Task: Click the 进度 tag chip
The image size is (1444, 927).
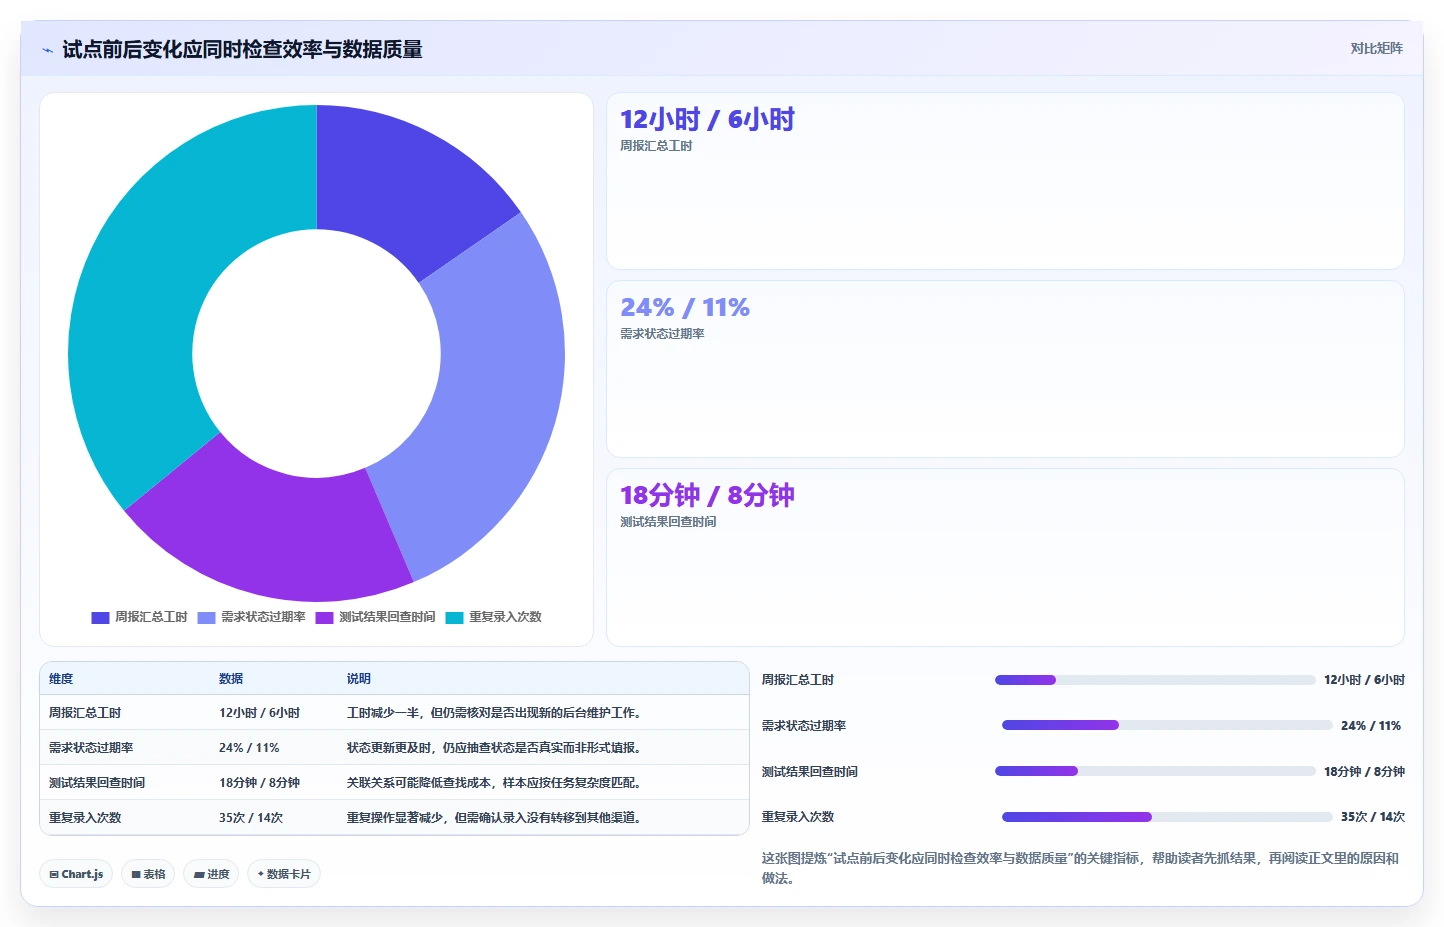Action: (x=211, y=874)
